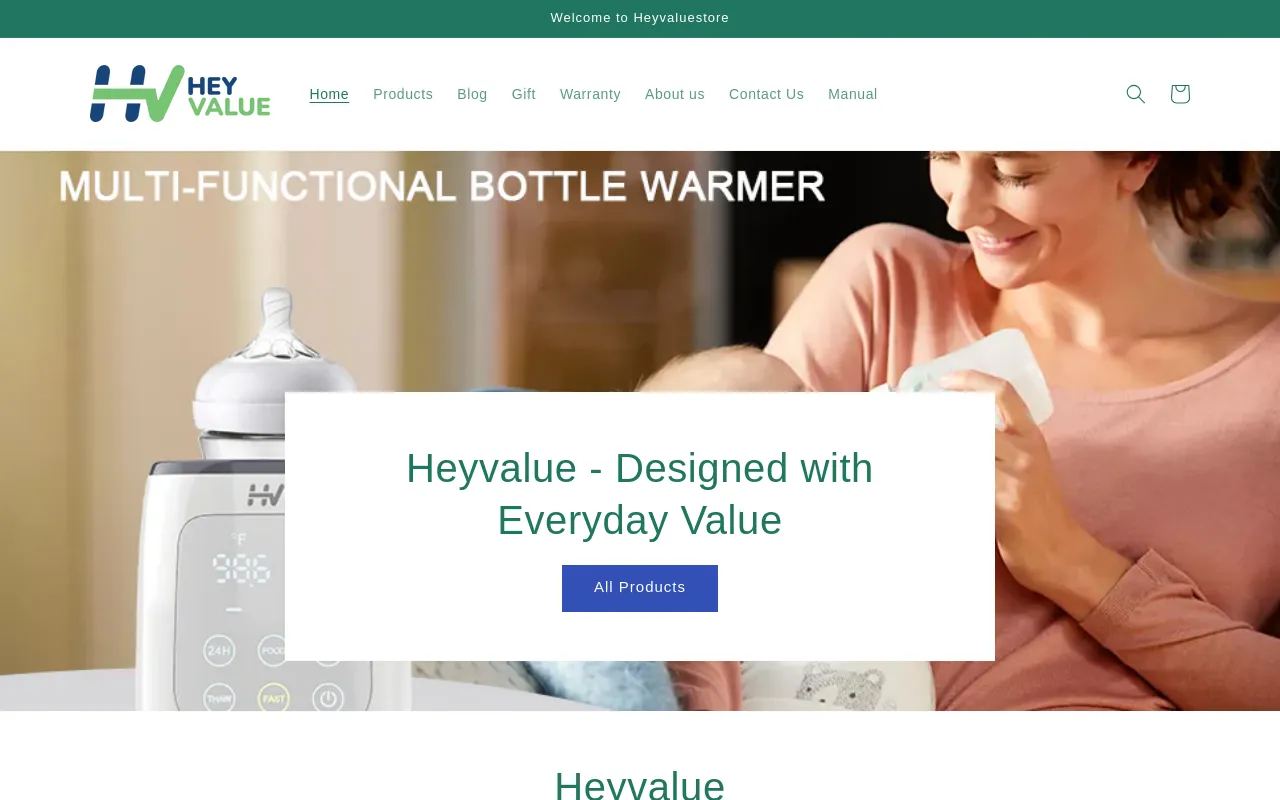1280x800 pixels.
Task: Click the Multi-Functional Bottle Warmer banner text
Action: pos(442,186)
